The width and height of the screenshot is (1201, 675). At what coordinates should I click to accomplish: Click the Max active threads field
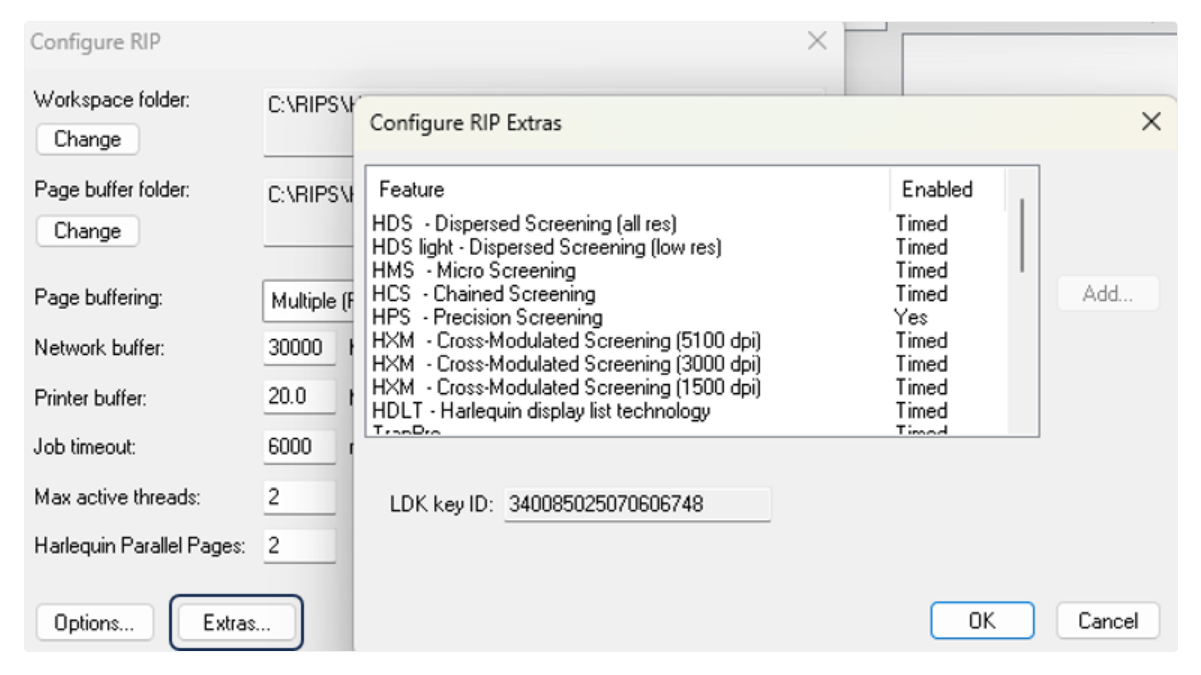coord(299,497)
